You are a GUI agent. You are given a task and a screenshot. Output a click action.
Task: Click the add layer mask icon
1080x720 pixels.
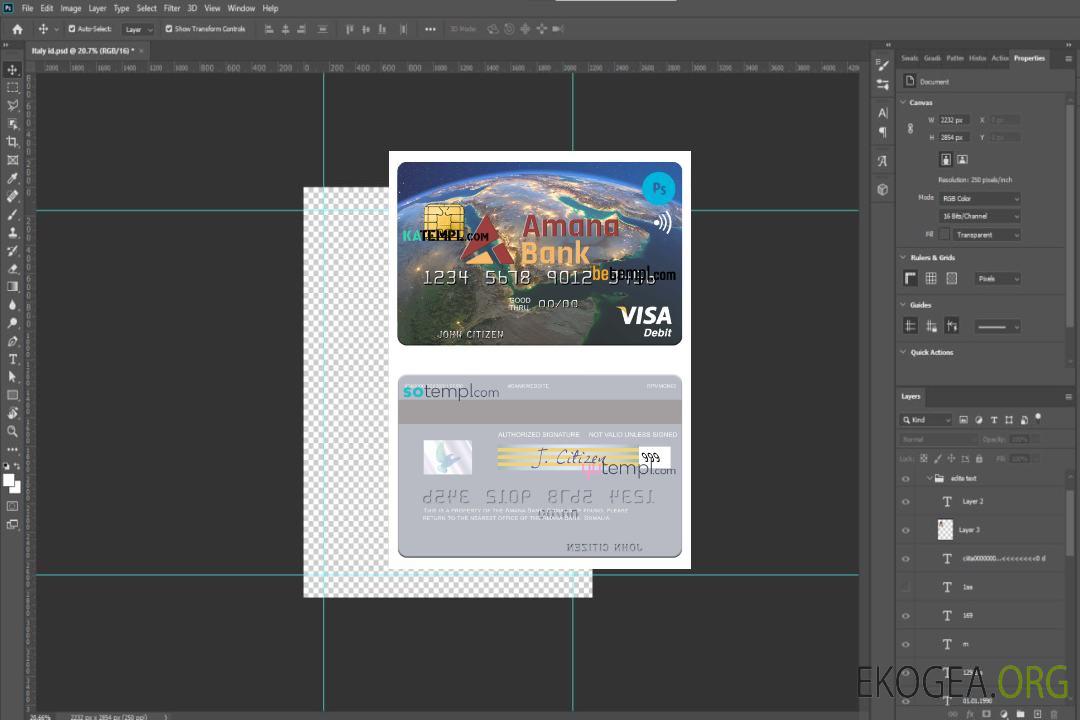pos(986,714)
